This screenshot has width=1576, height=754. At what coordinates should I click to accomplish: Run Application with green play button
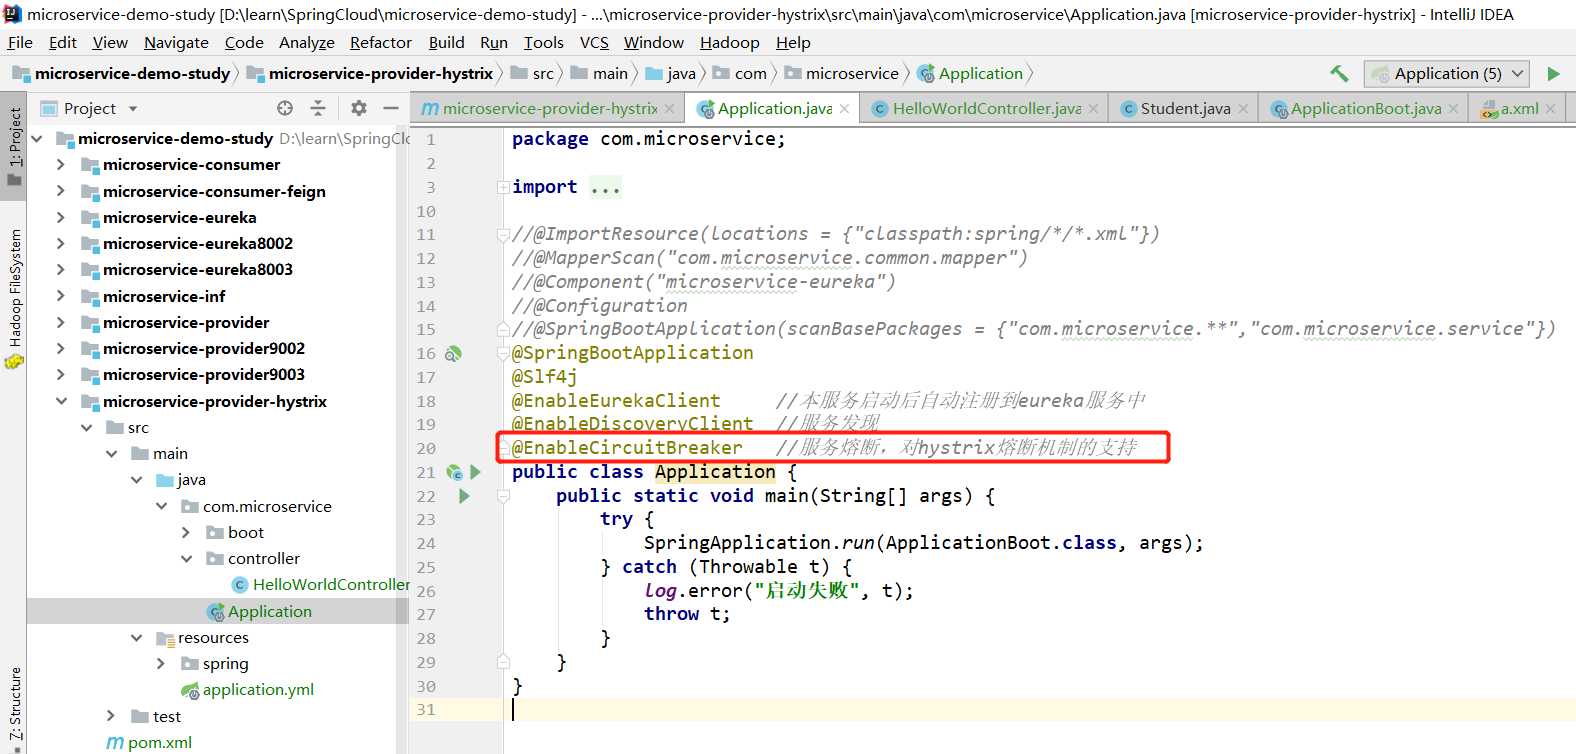[x=1553, y=73]
